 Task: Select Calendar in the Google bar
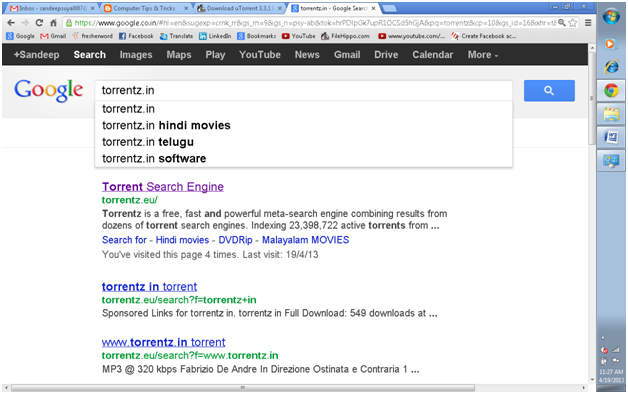click(433, 55)
